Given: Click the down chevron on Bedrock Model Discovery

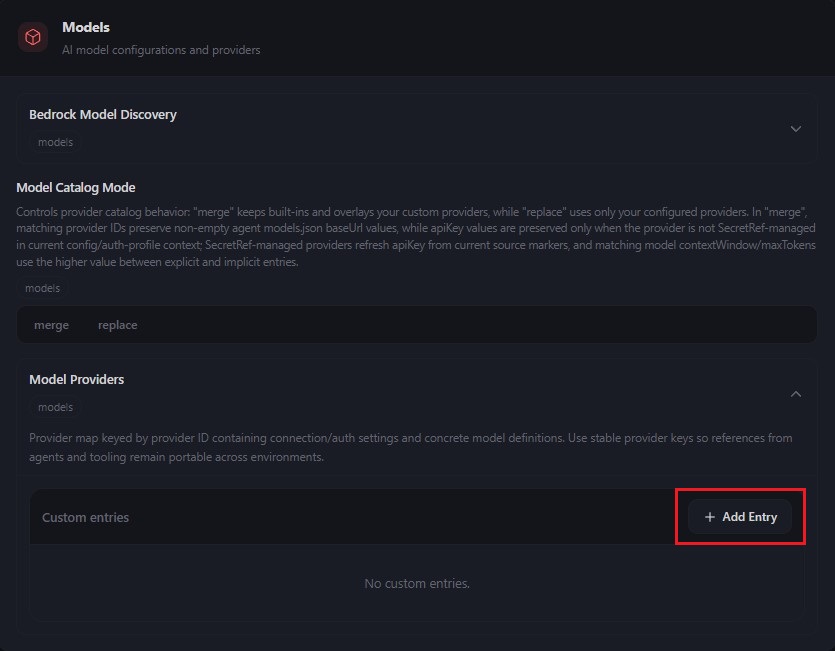Looking at the screenshot, I should [796, 129].
